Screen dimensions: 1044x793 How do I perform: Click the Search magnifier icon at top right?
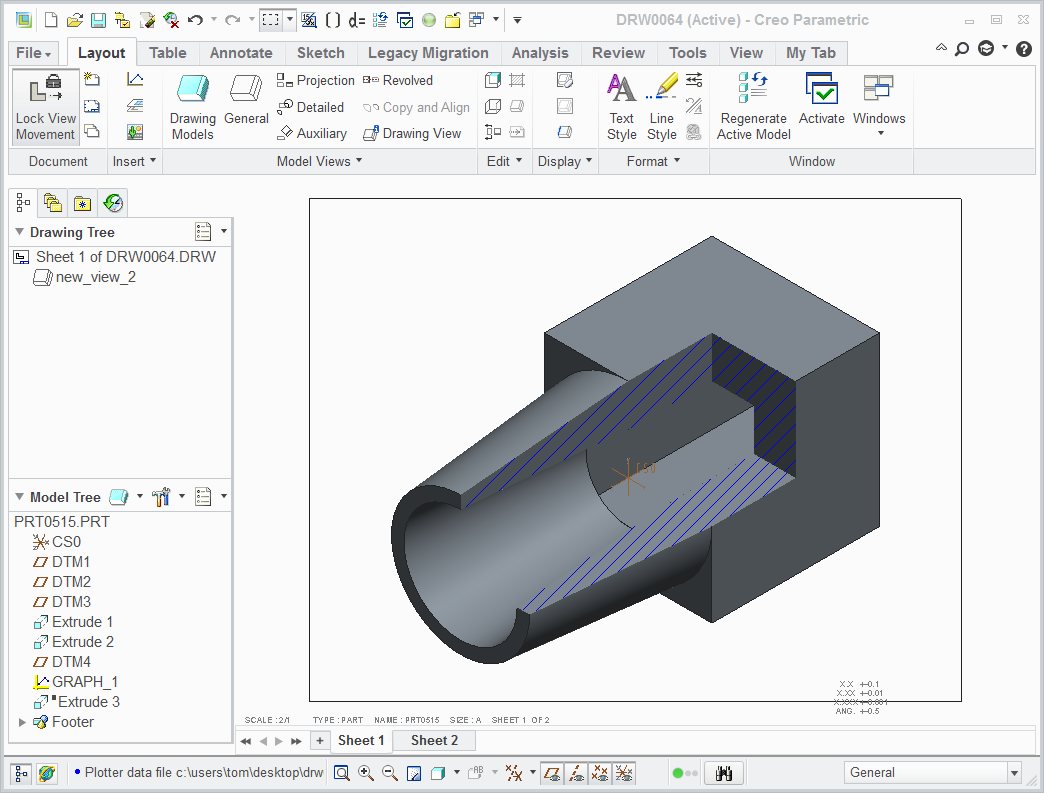point(961,49)
